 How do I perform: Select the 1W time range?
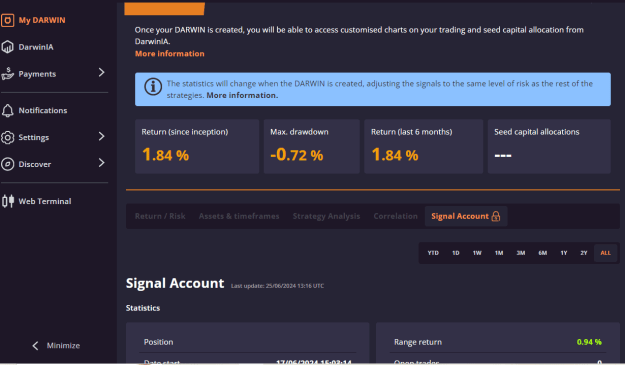tap(477, 253)
